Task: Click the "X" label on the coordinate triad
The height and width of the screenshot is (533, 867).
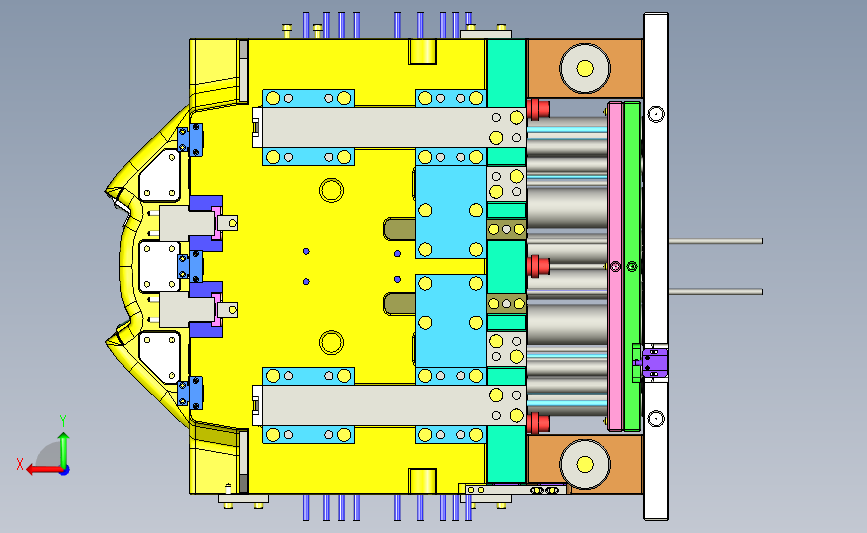Action: click(20, 464)
